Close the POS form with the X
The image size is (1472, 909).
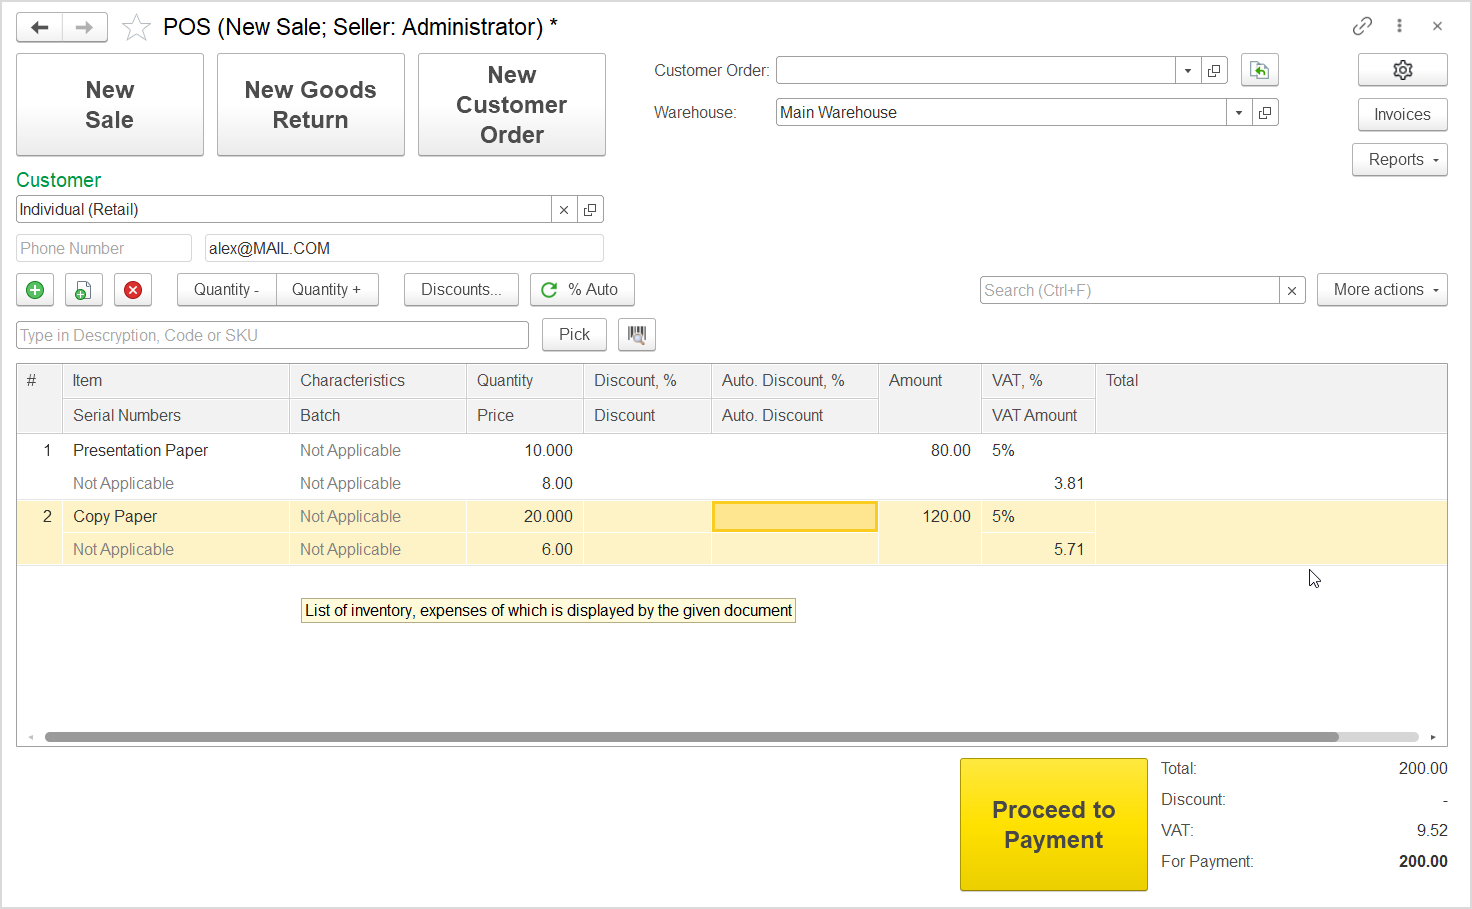(1437, 26)
